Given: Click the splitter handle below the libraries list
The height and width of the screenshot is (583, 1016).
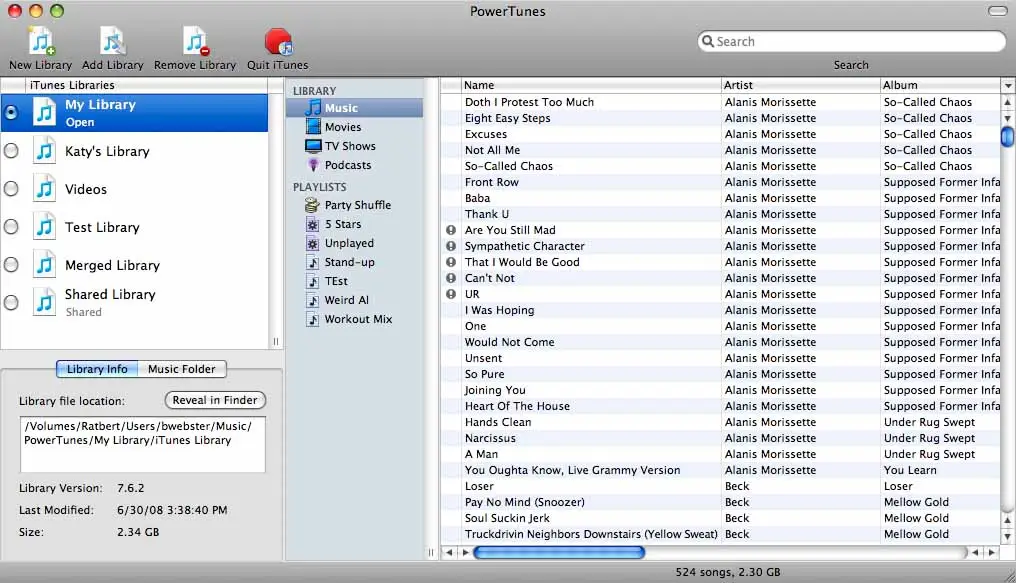Looking at the screenshot, I should (275, 341).
